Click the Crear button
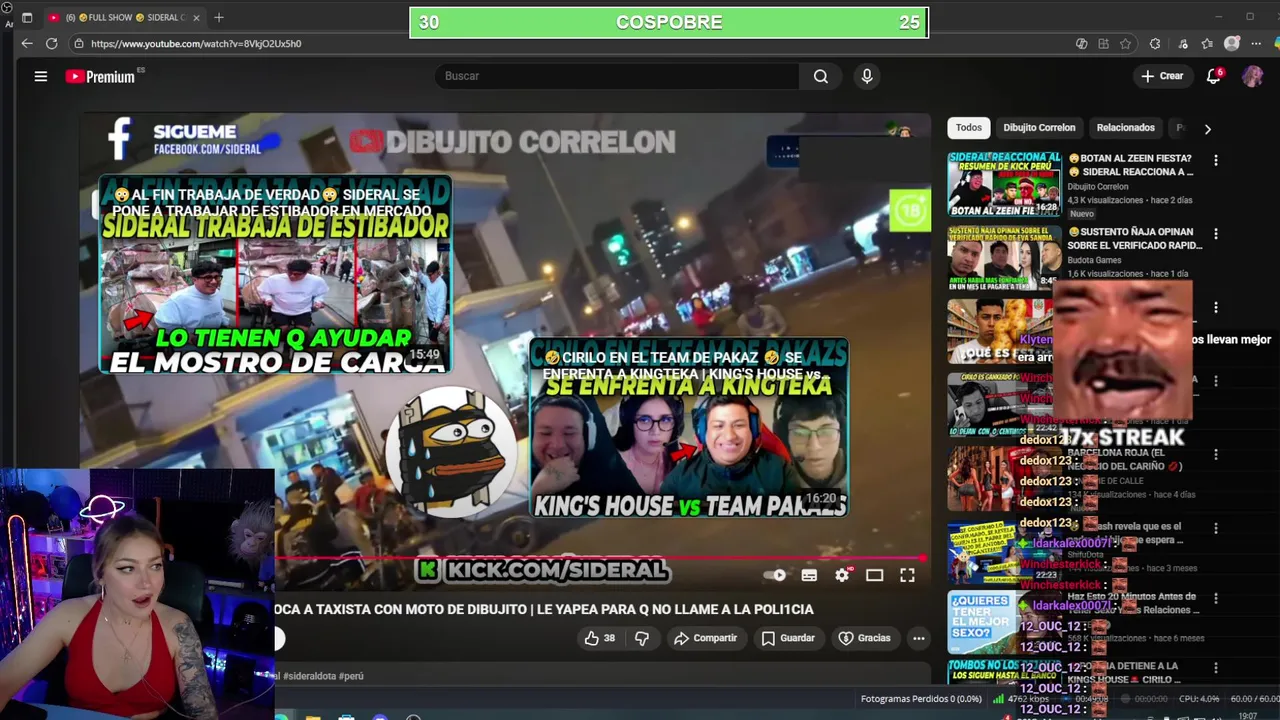Image resolution: width=1280 pixels, height=720 pixels. point(1162,76)
